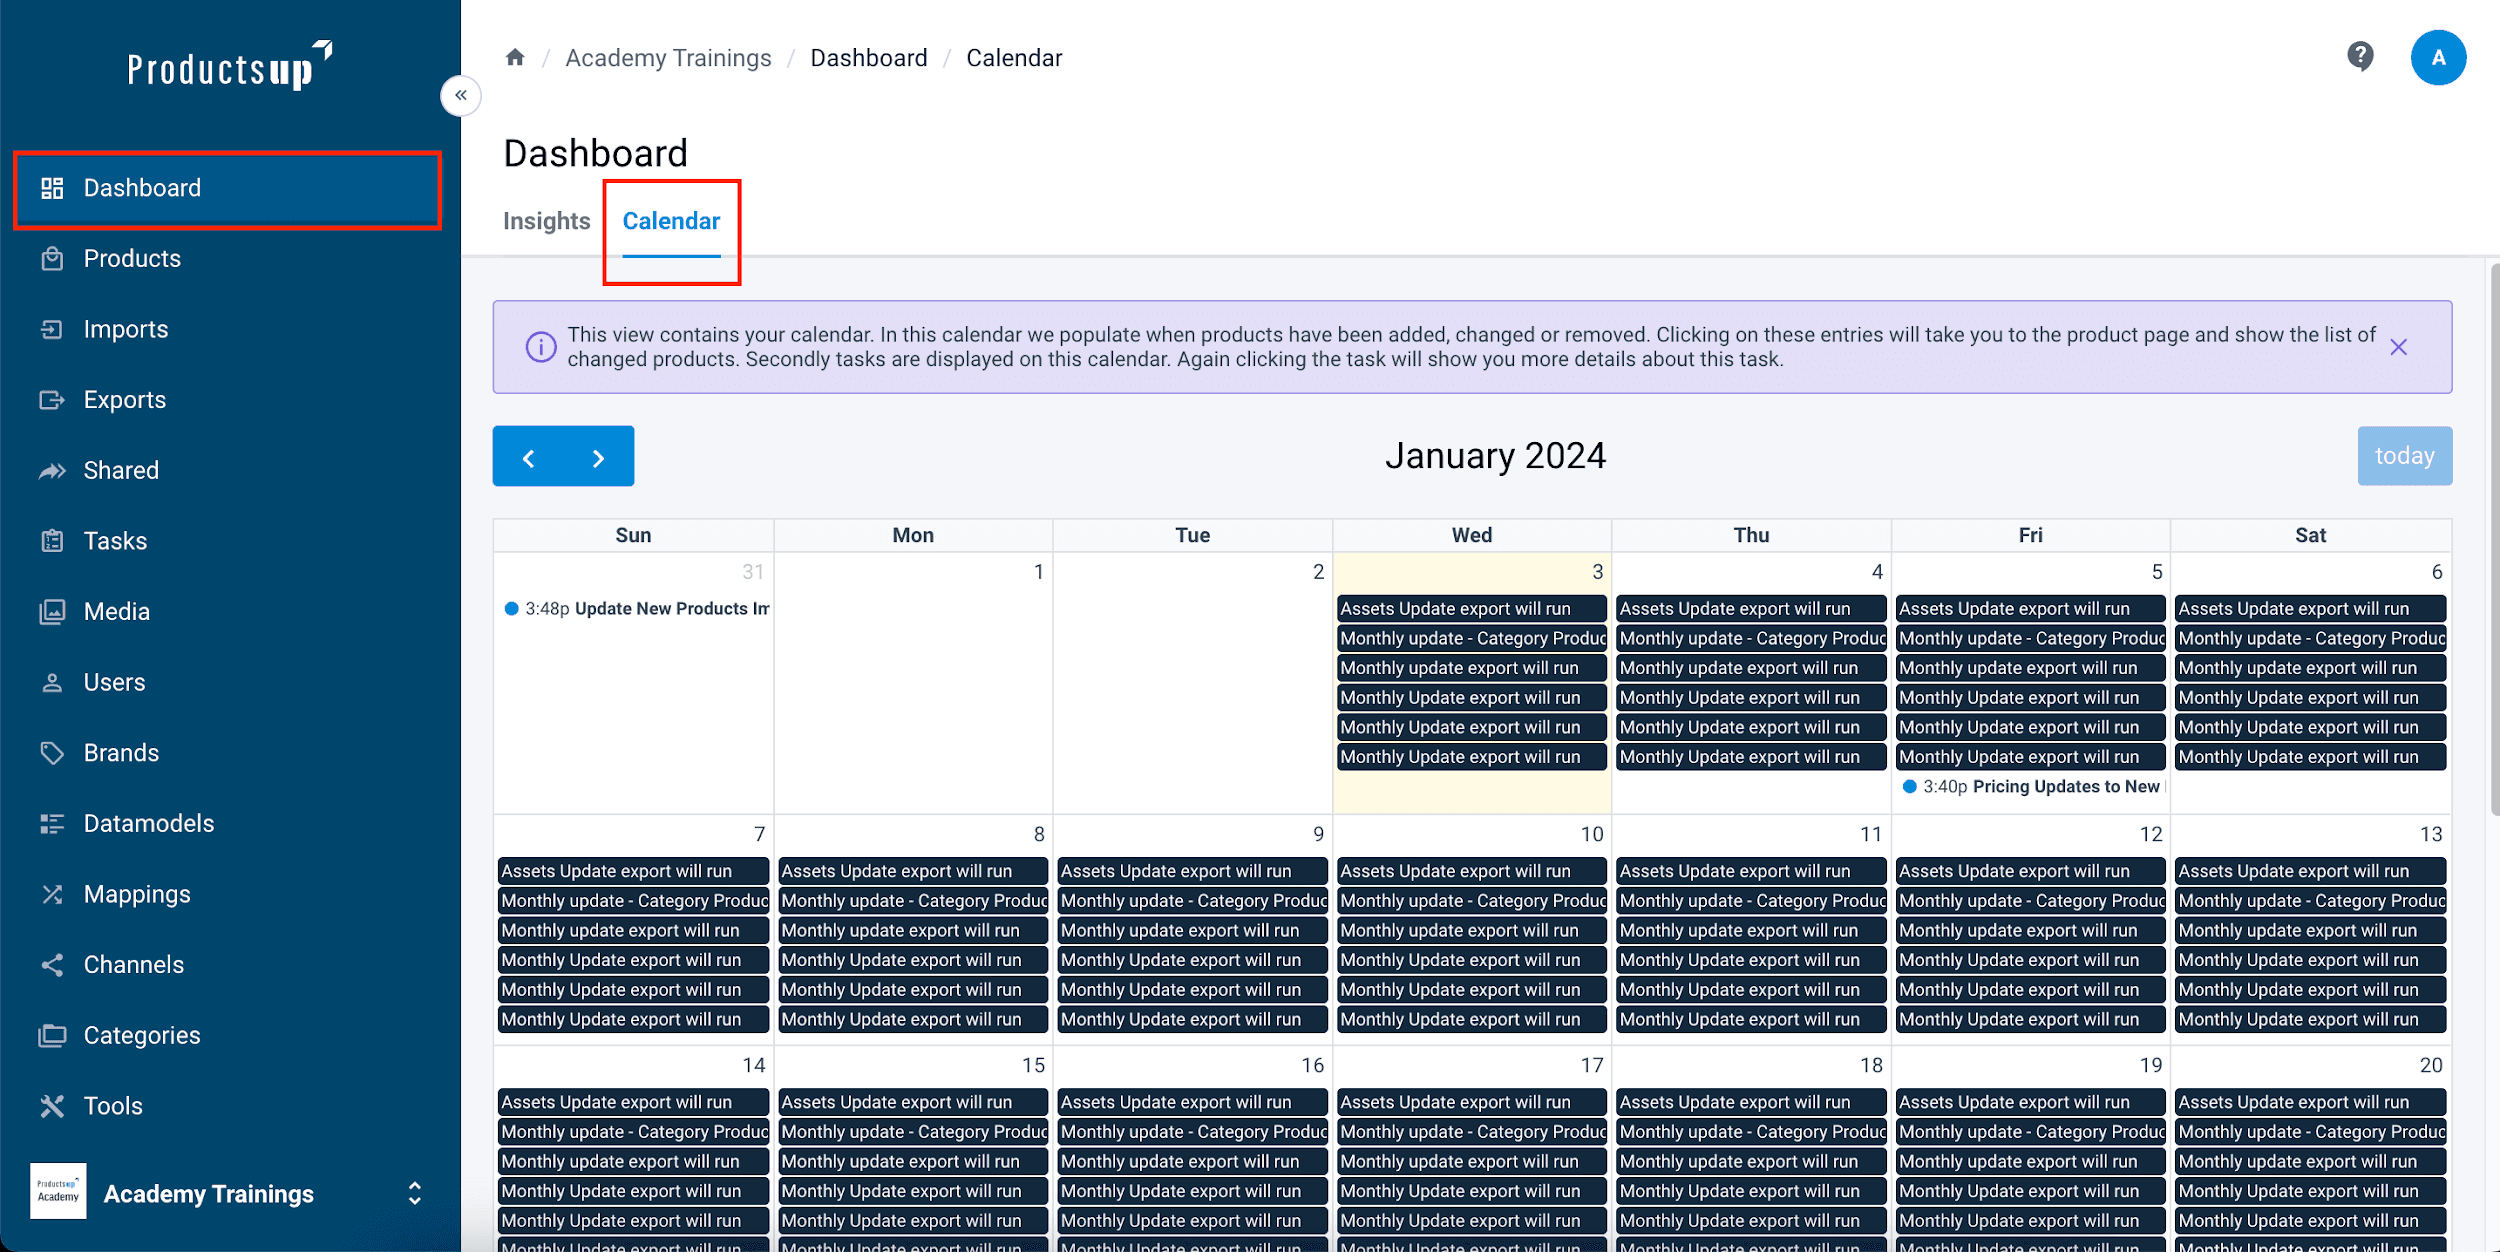Click the home breadcrumb icon
2500x1252 pixels.
pos(515,58)
